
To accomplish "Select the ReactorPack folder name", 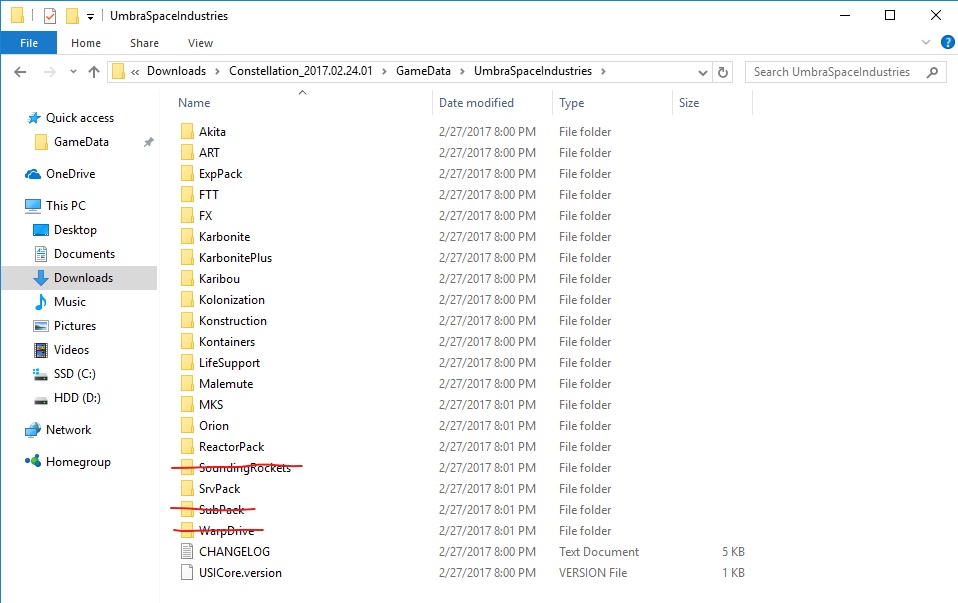I will [232, 447].
